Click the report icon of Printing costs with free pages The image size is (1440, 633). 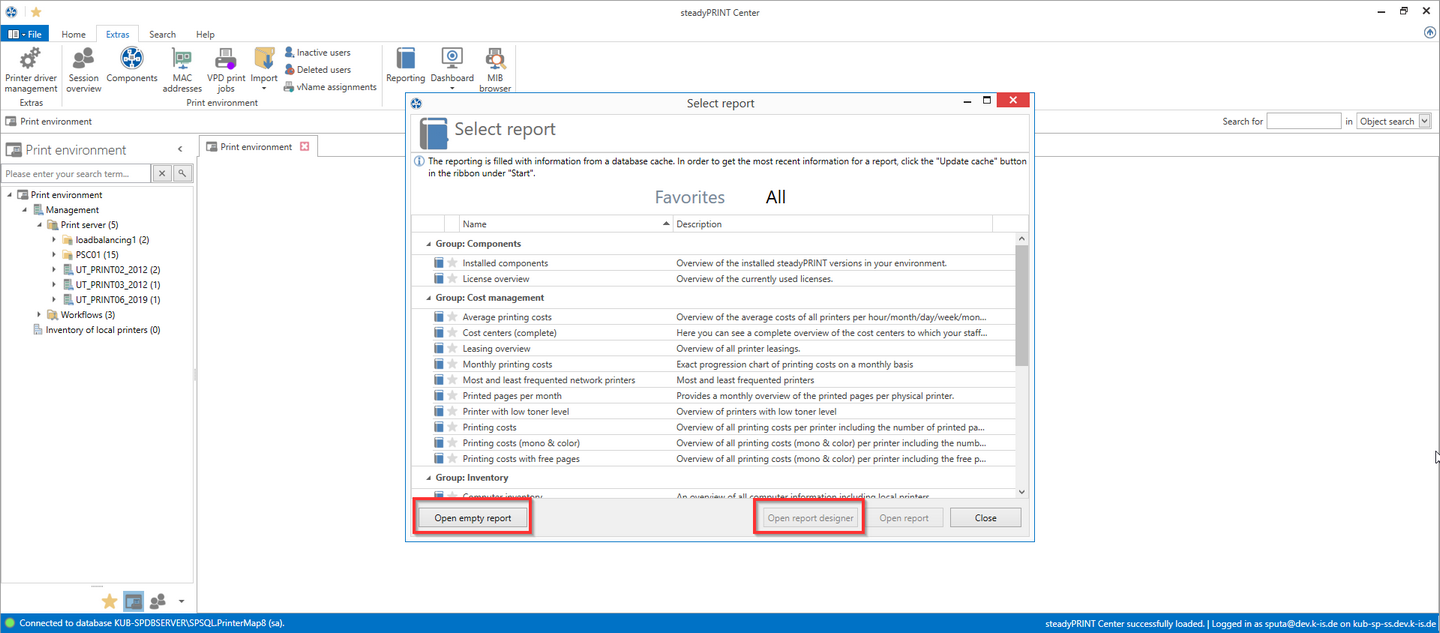coord(438,458)
